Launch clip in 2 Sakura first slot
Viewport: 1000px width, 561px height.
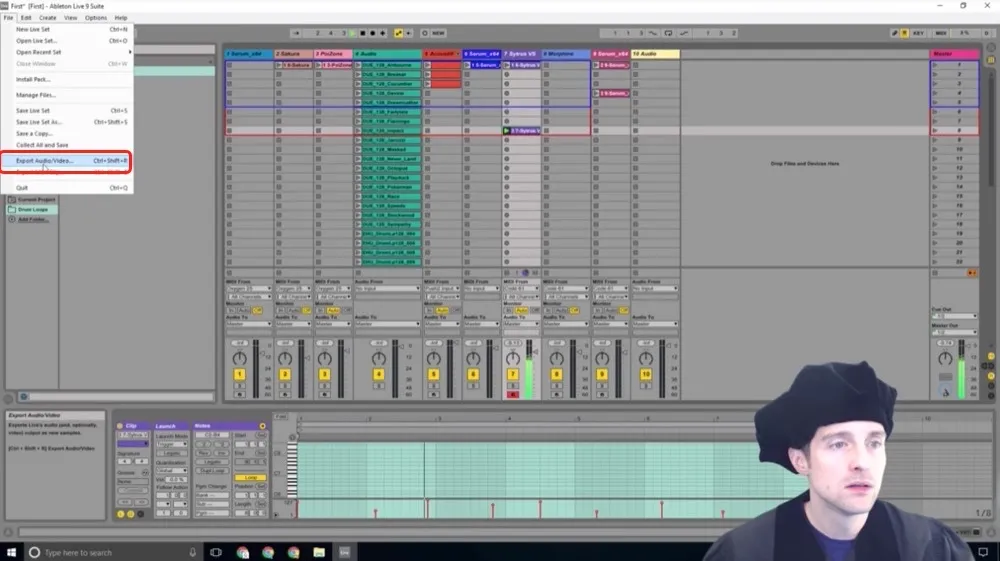(279, 65)
